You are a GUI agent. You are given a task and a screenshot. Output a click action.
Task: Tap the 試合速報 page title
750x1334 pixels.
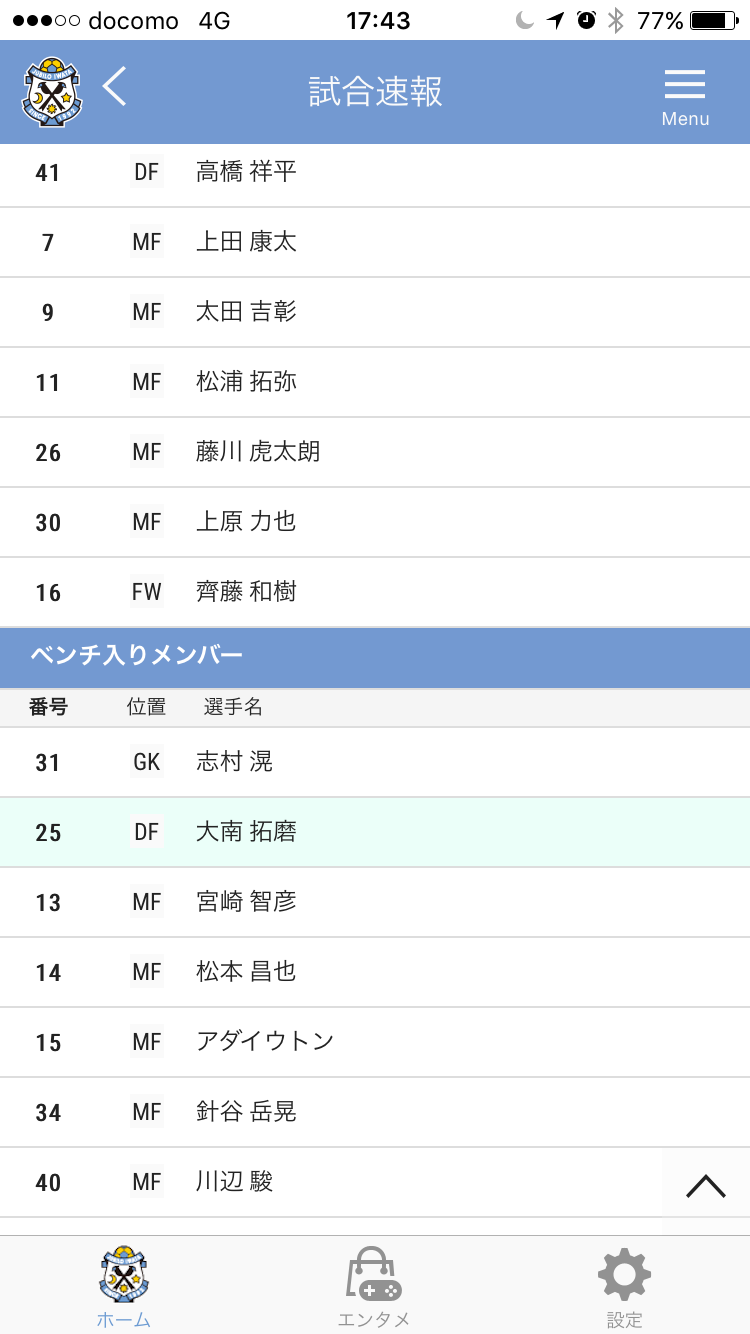(375, 92)
